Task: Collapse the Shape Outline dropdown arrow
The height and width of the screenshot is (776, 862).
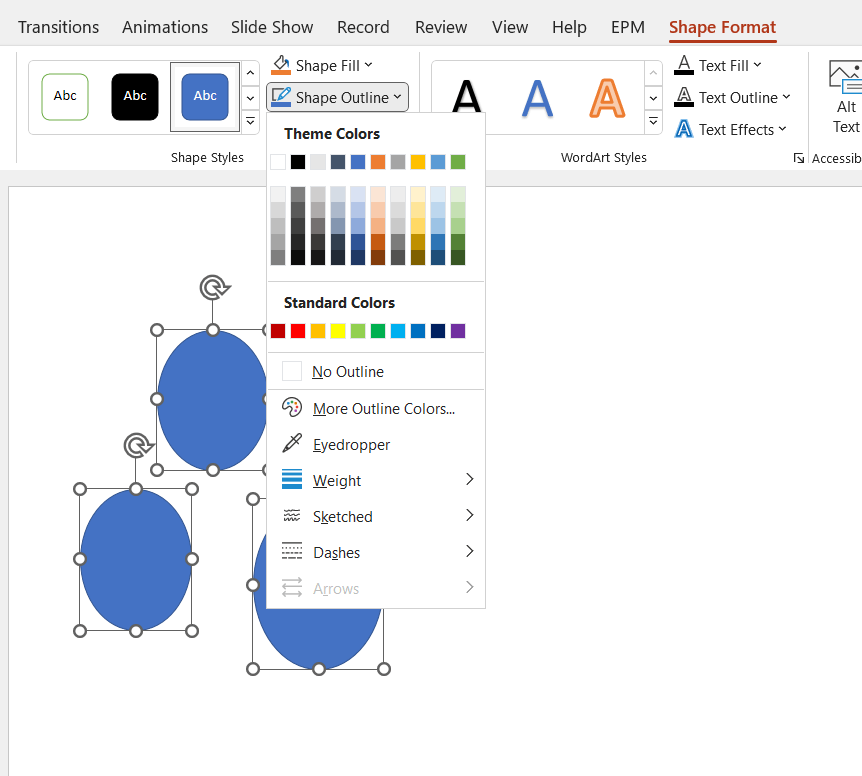Action: click(397, 97)
